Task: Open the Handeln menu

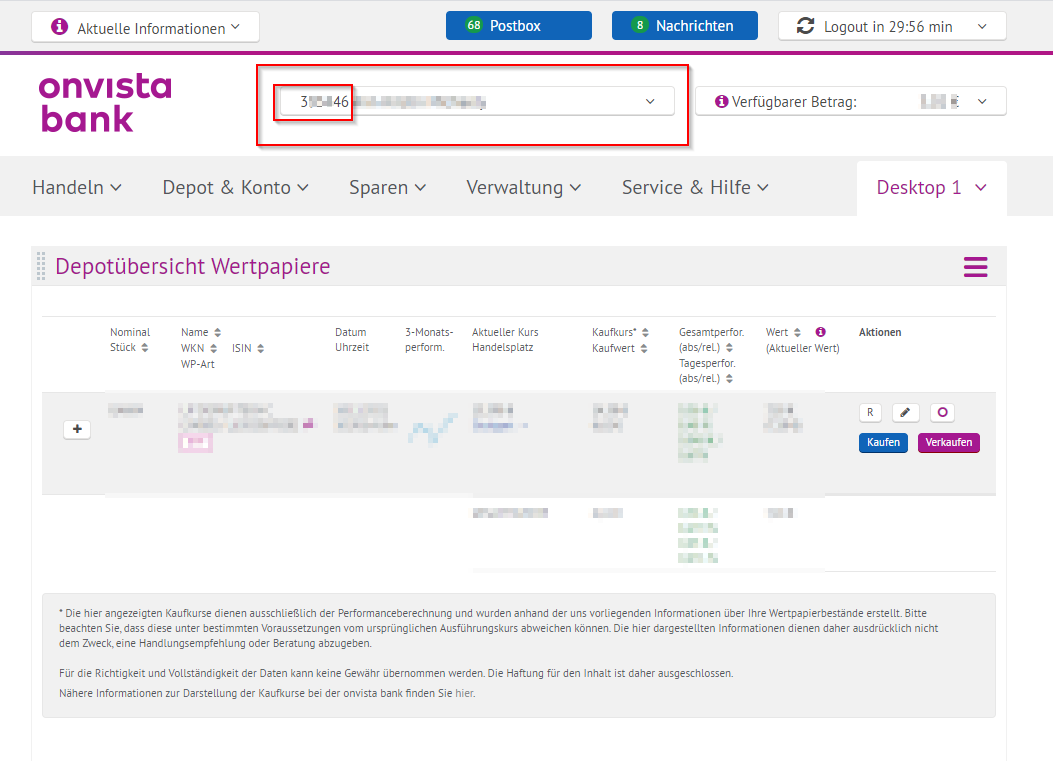Action: click(77, 187)
